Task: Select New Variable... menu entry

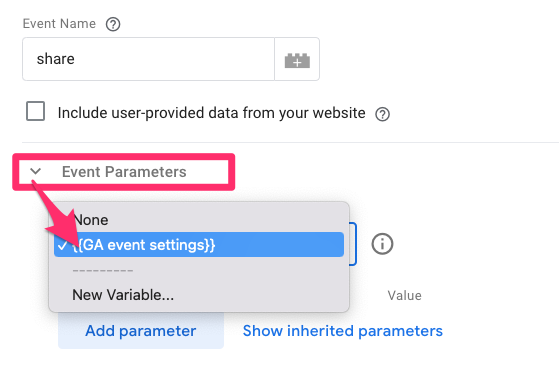Action: 123,295
